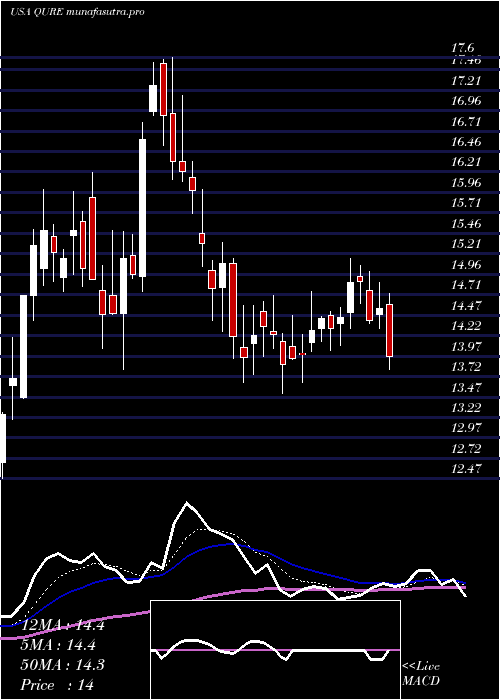This screenshot has width=500, height=700.
Task: Click the 13.97 price axis label
Action: (x=466, y=346)
